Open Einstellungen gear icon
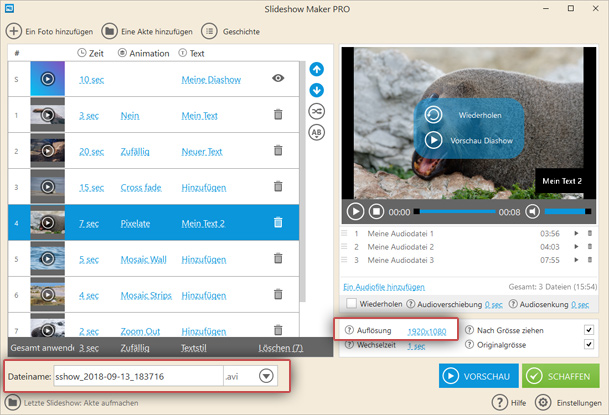 click(x=543, y=403)
